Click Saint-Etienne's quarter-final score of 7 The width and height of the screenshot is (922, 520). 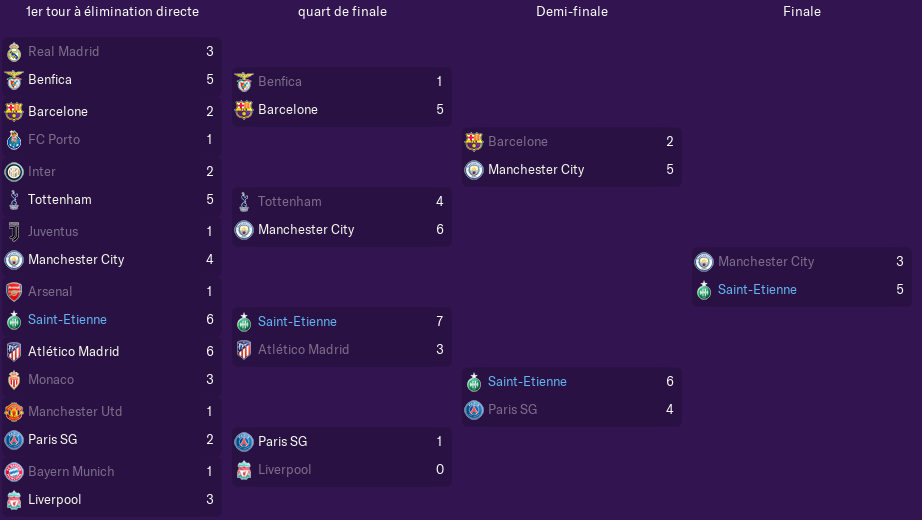tap(440, 322)
